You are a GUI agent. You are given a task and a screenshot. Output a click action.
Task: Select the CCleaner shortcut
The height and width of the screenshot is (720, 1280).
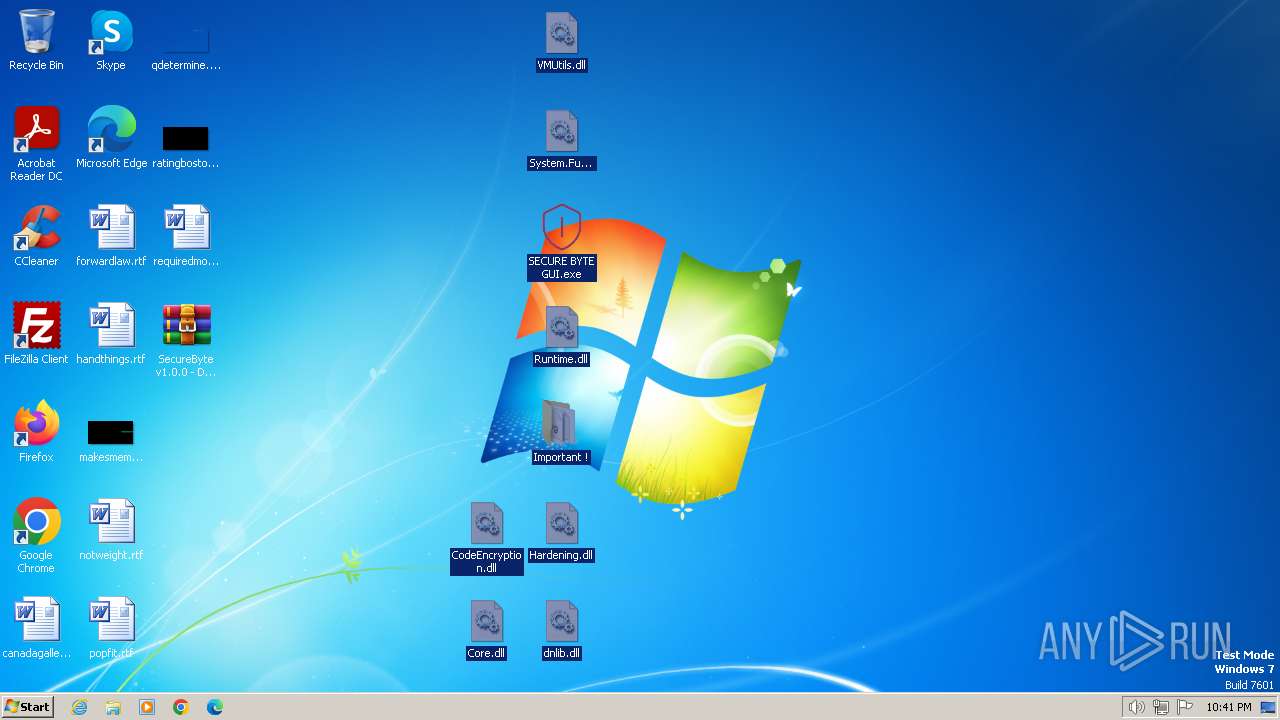tap(36, 237)
